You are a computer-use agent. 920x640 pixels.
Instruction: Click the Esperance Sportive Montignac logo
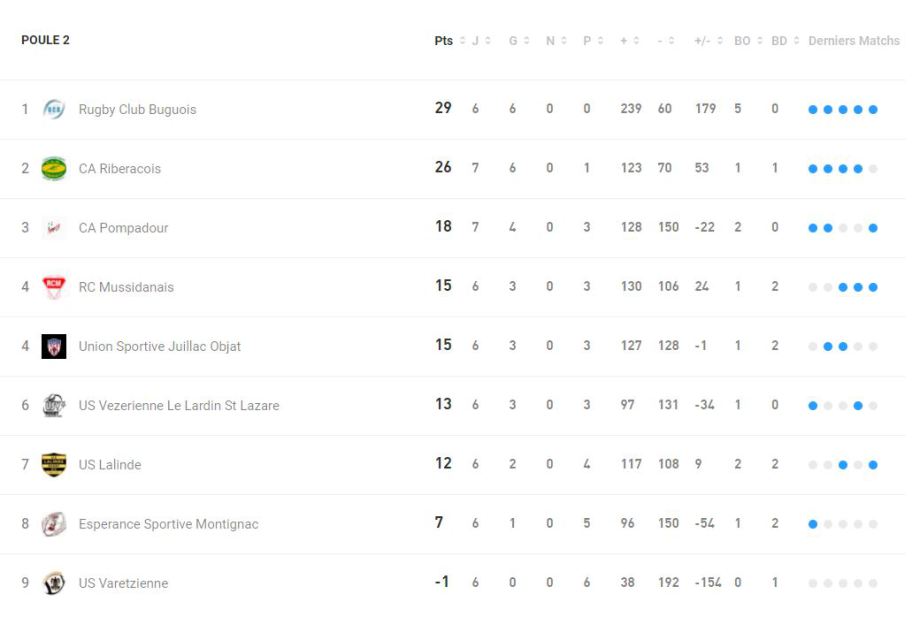pyautogui.click(x=54, y=524)
